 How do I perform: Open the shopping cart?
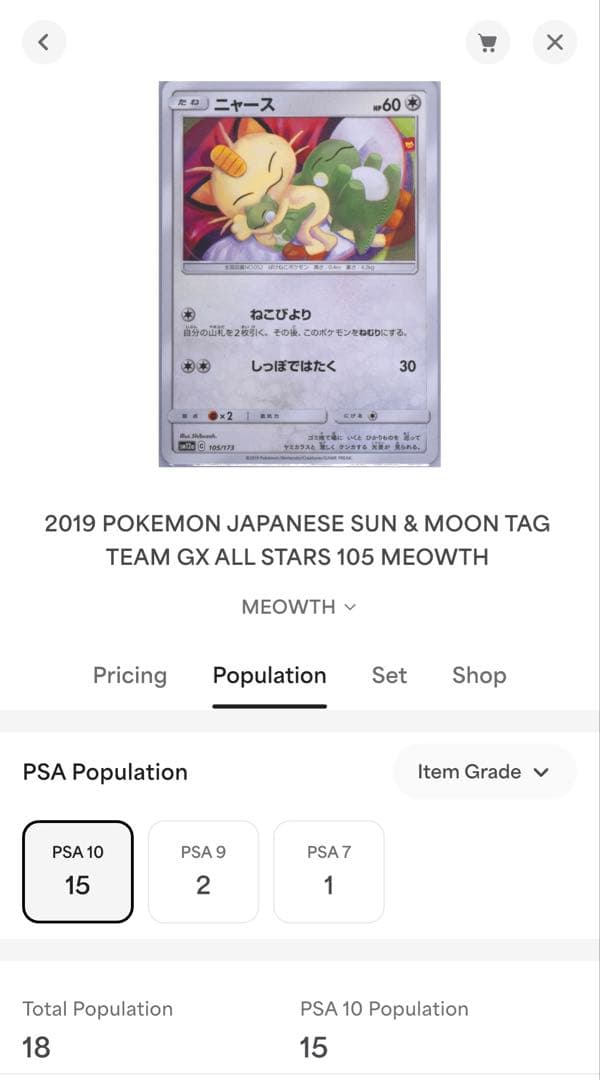[488, 42]
